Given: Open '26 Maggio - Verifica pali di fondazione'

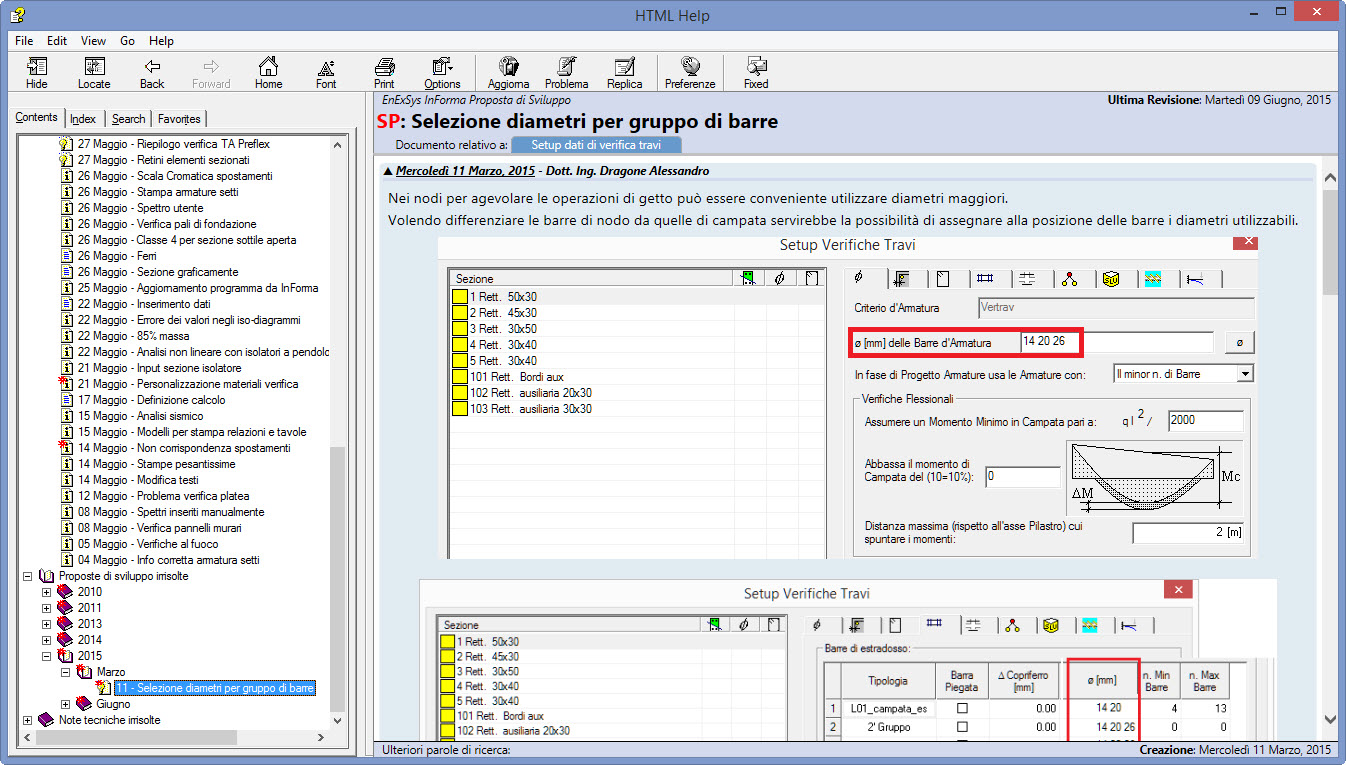Looking at the screenshot, I should (x=167, y=224).
